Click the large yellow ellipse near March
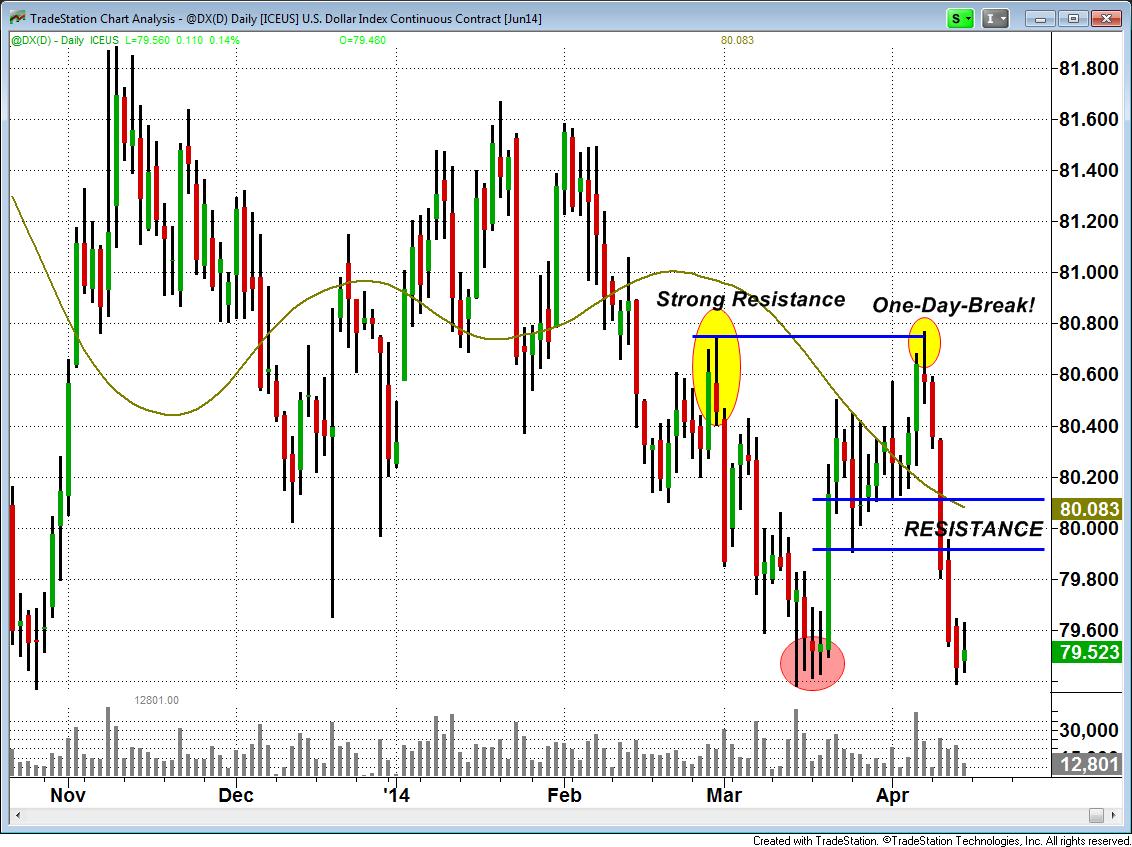This screenshot has width=1132, height=847. pos(716,366)
